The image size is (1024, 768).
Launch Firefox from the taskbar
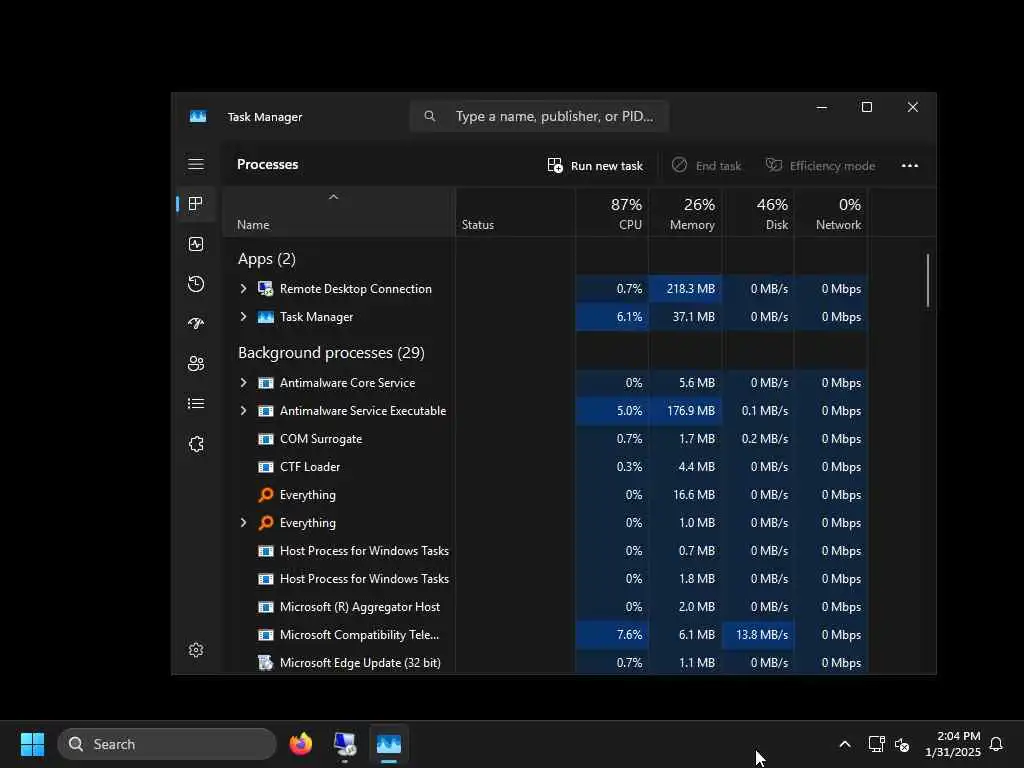coord(300,744)
